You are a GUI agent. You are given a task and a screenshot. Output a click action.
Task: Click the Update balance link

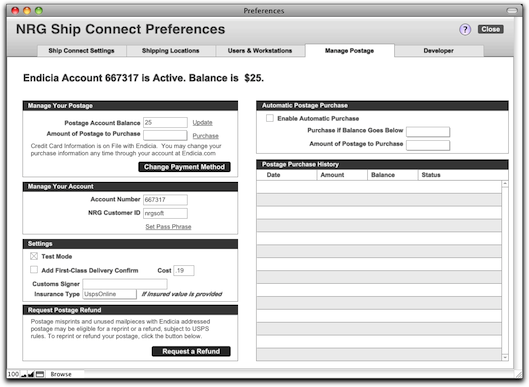[202, 122]
